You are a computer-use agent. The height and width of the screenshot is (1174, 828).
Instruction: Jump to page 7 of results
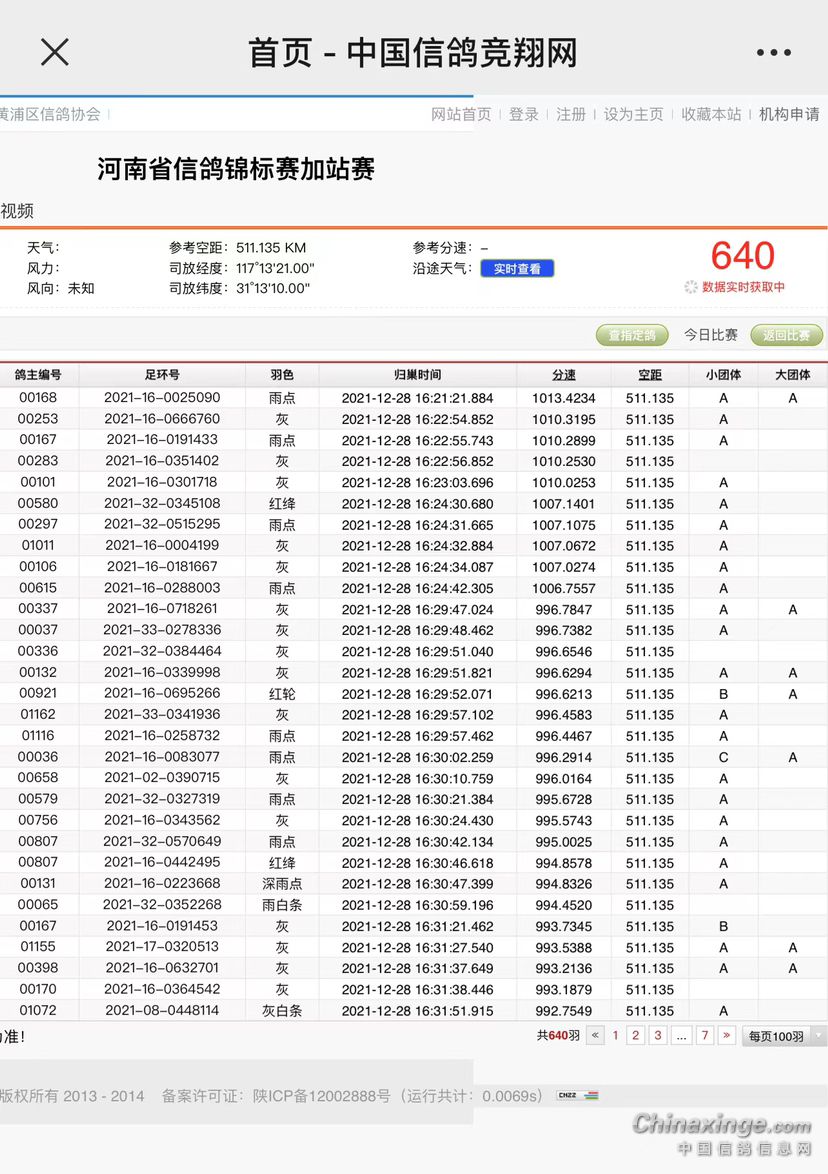coord(705,1036)
